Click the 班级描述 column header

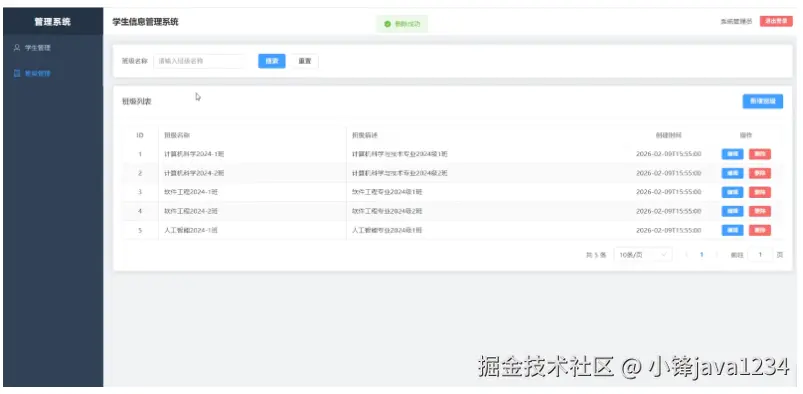[365, 135]
